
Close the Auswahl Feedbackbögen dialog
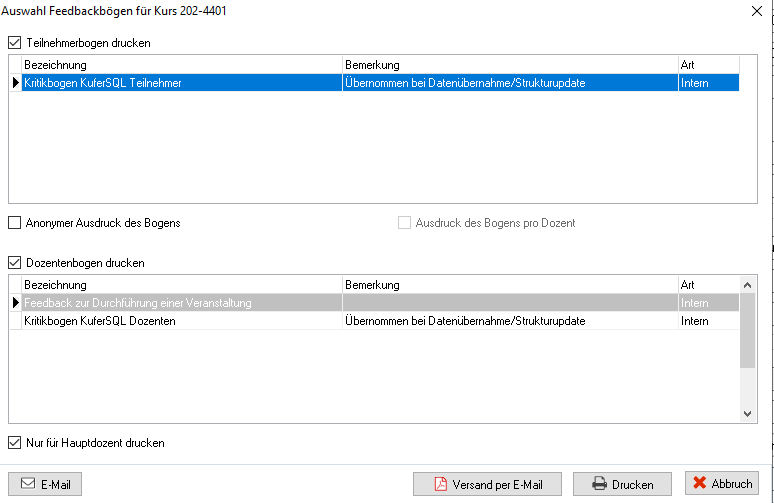click(757, 11)
